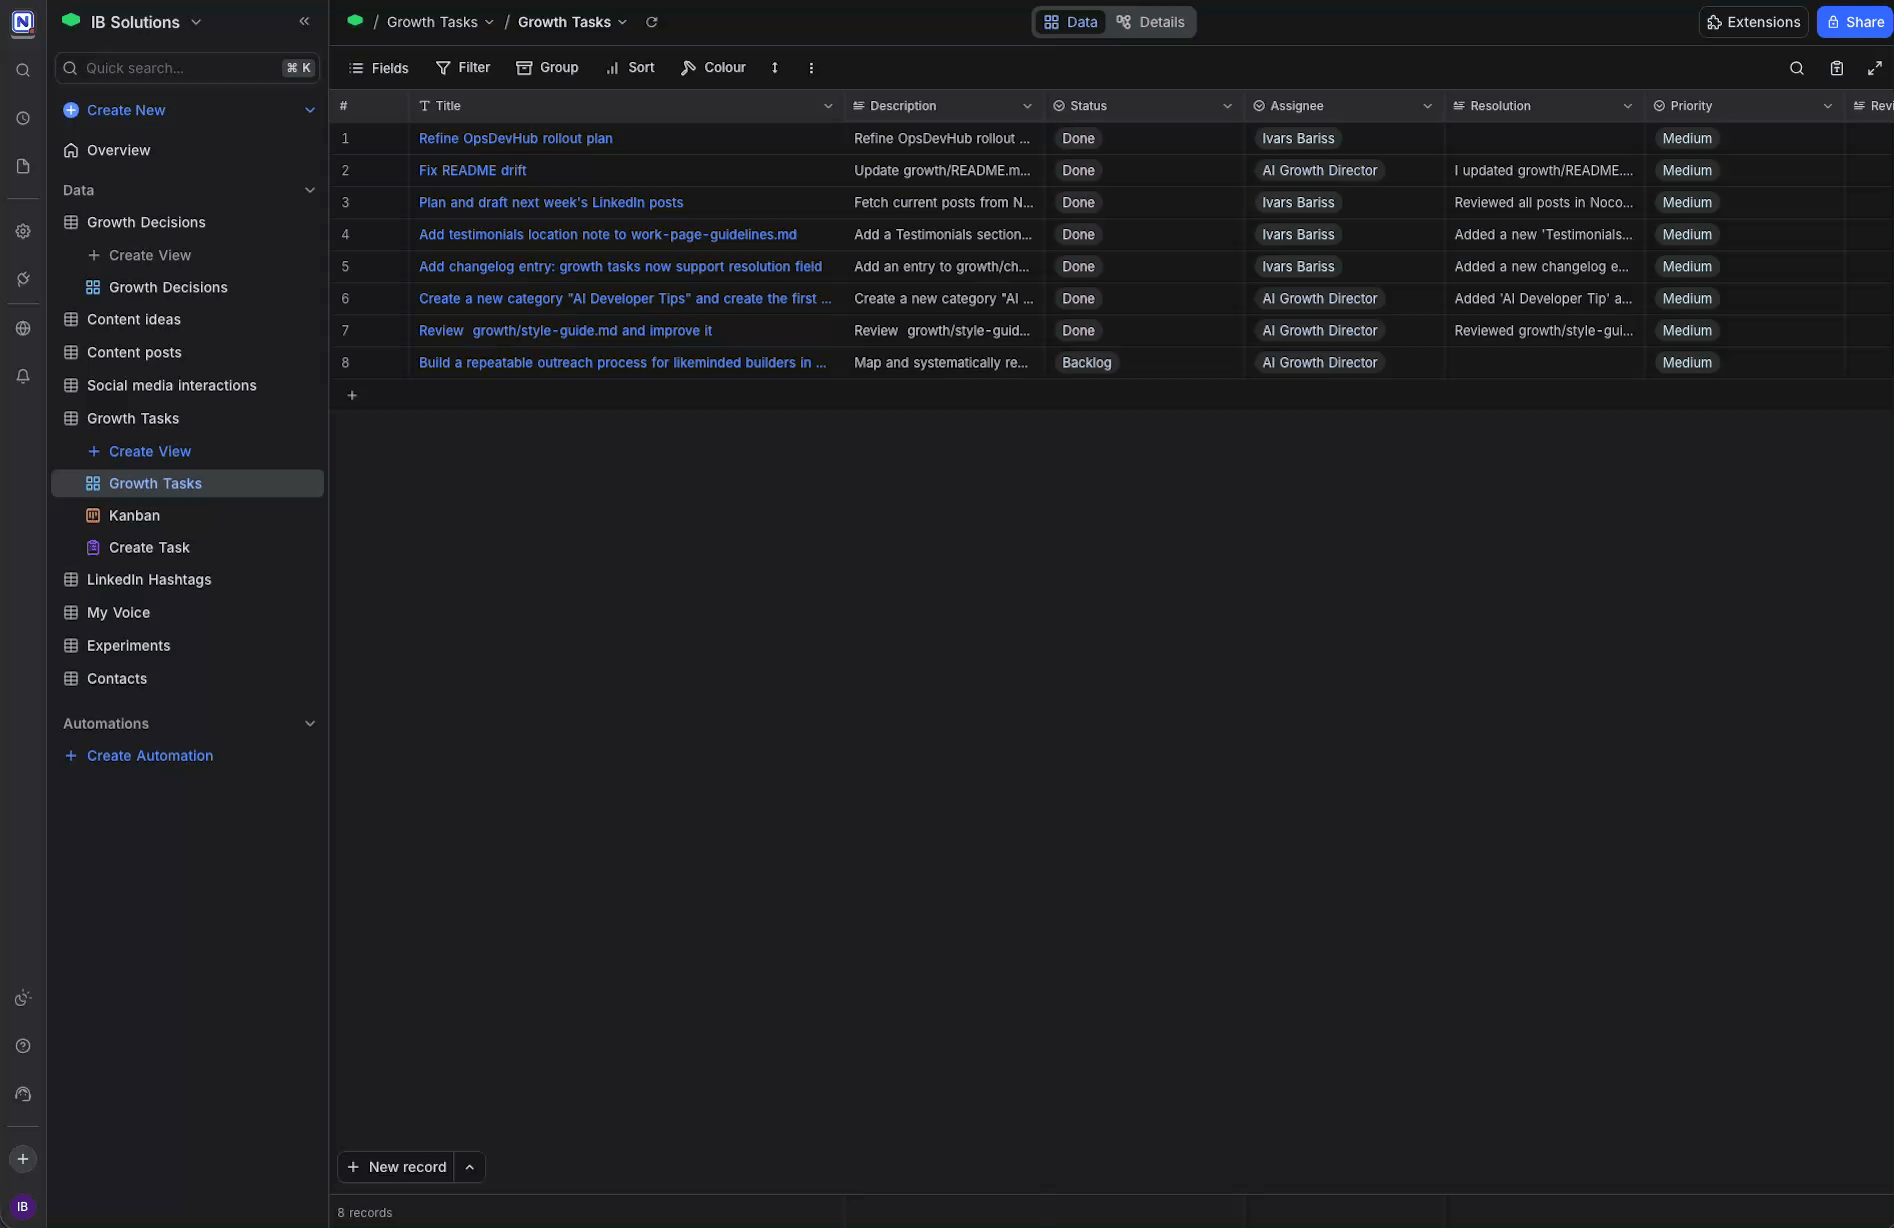Open the New record dropdown caret
The image size is (1894, 1228).
click(469, 1166)
